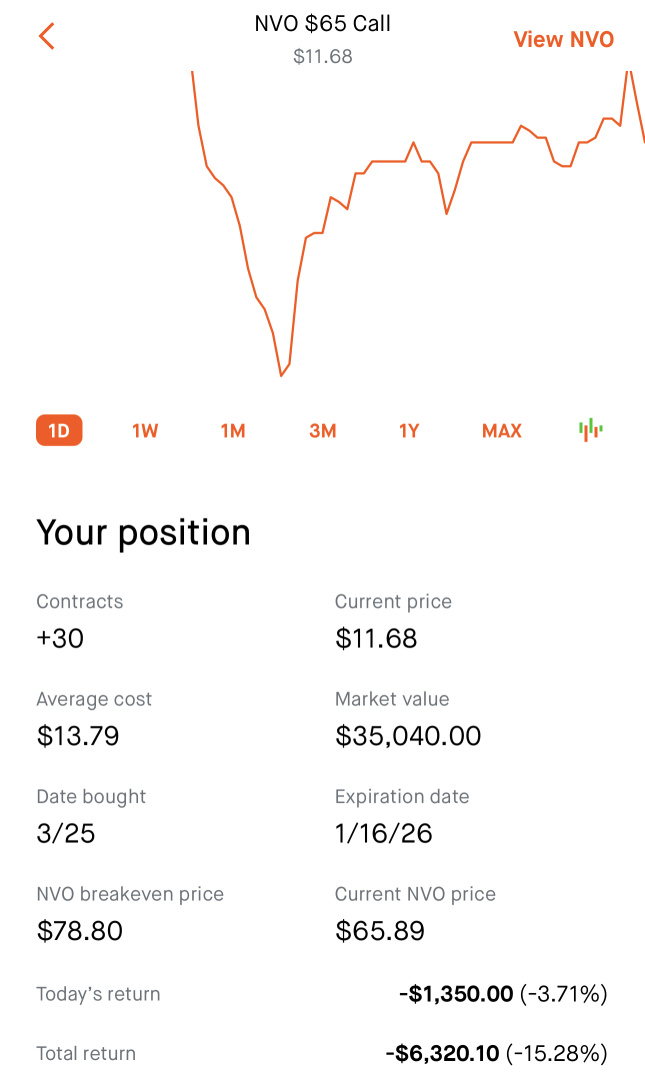Switch to the 1W chart range
The height and width of the screenshot is (1077, 645).
pyautogui.click(x=145, y=431)
